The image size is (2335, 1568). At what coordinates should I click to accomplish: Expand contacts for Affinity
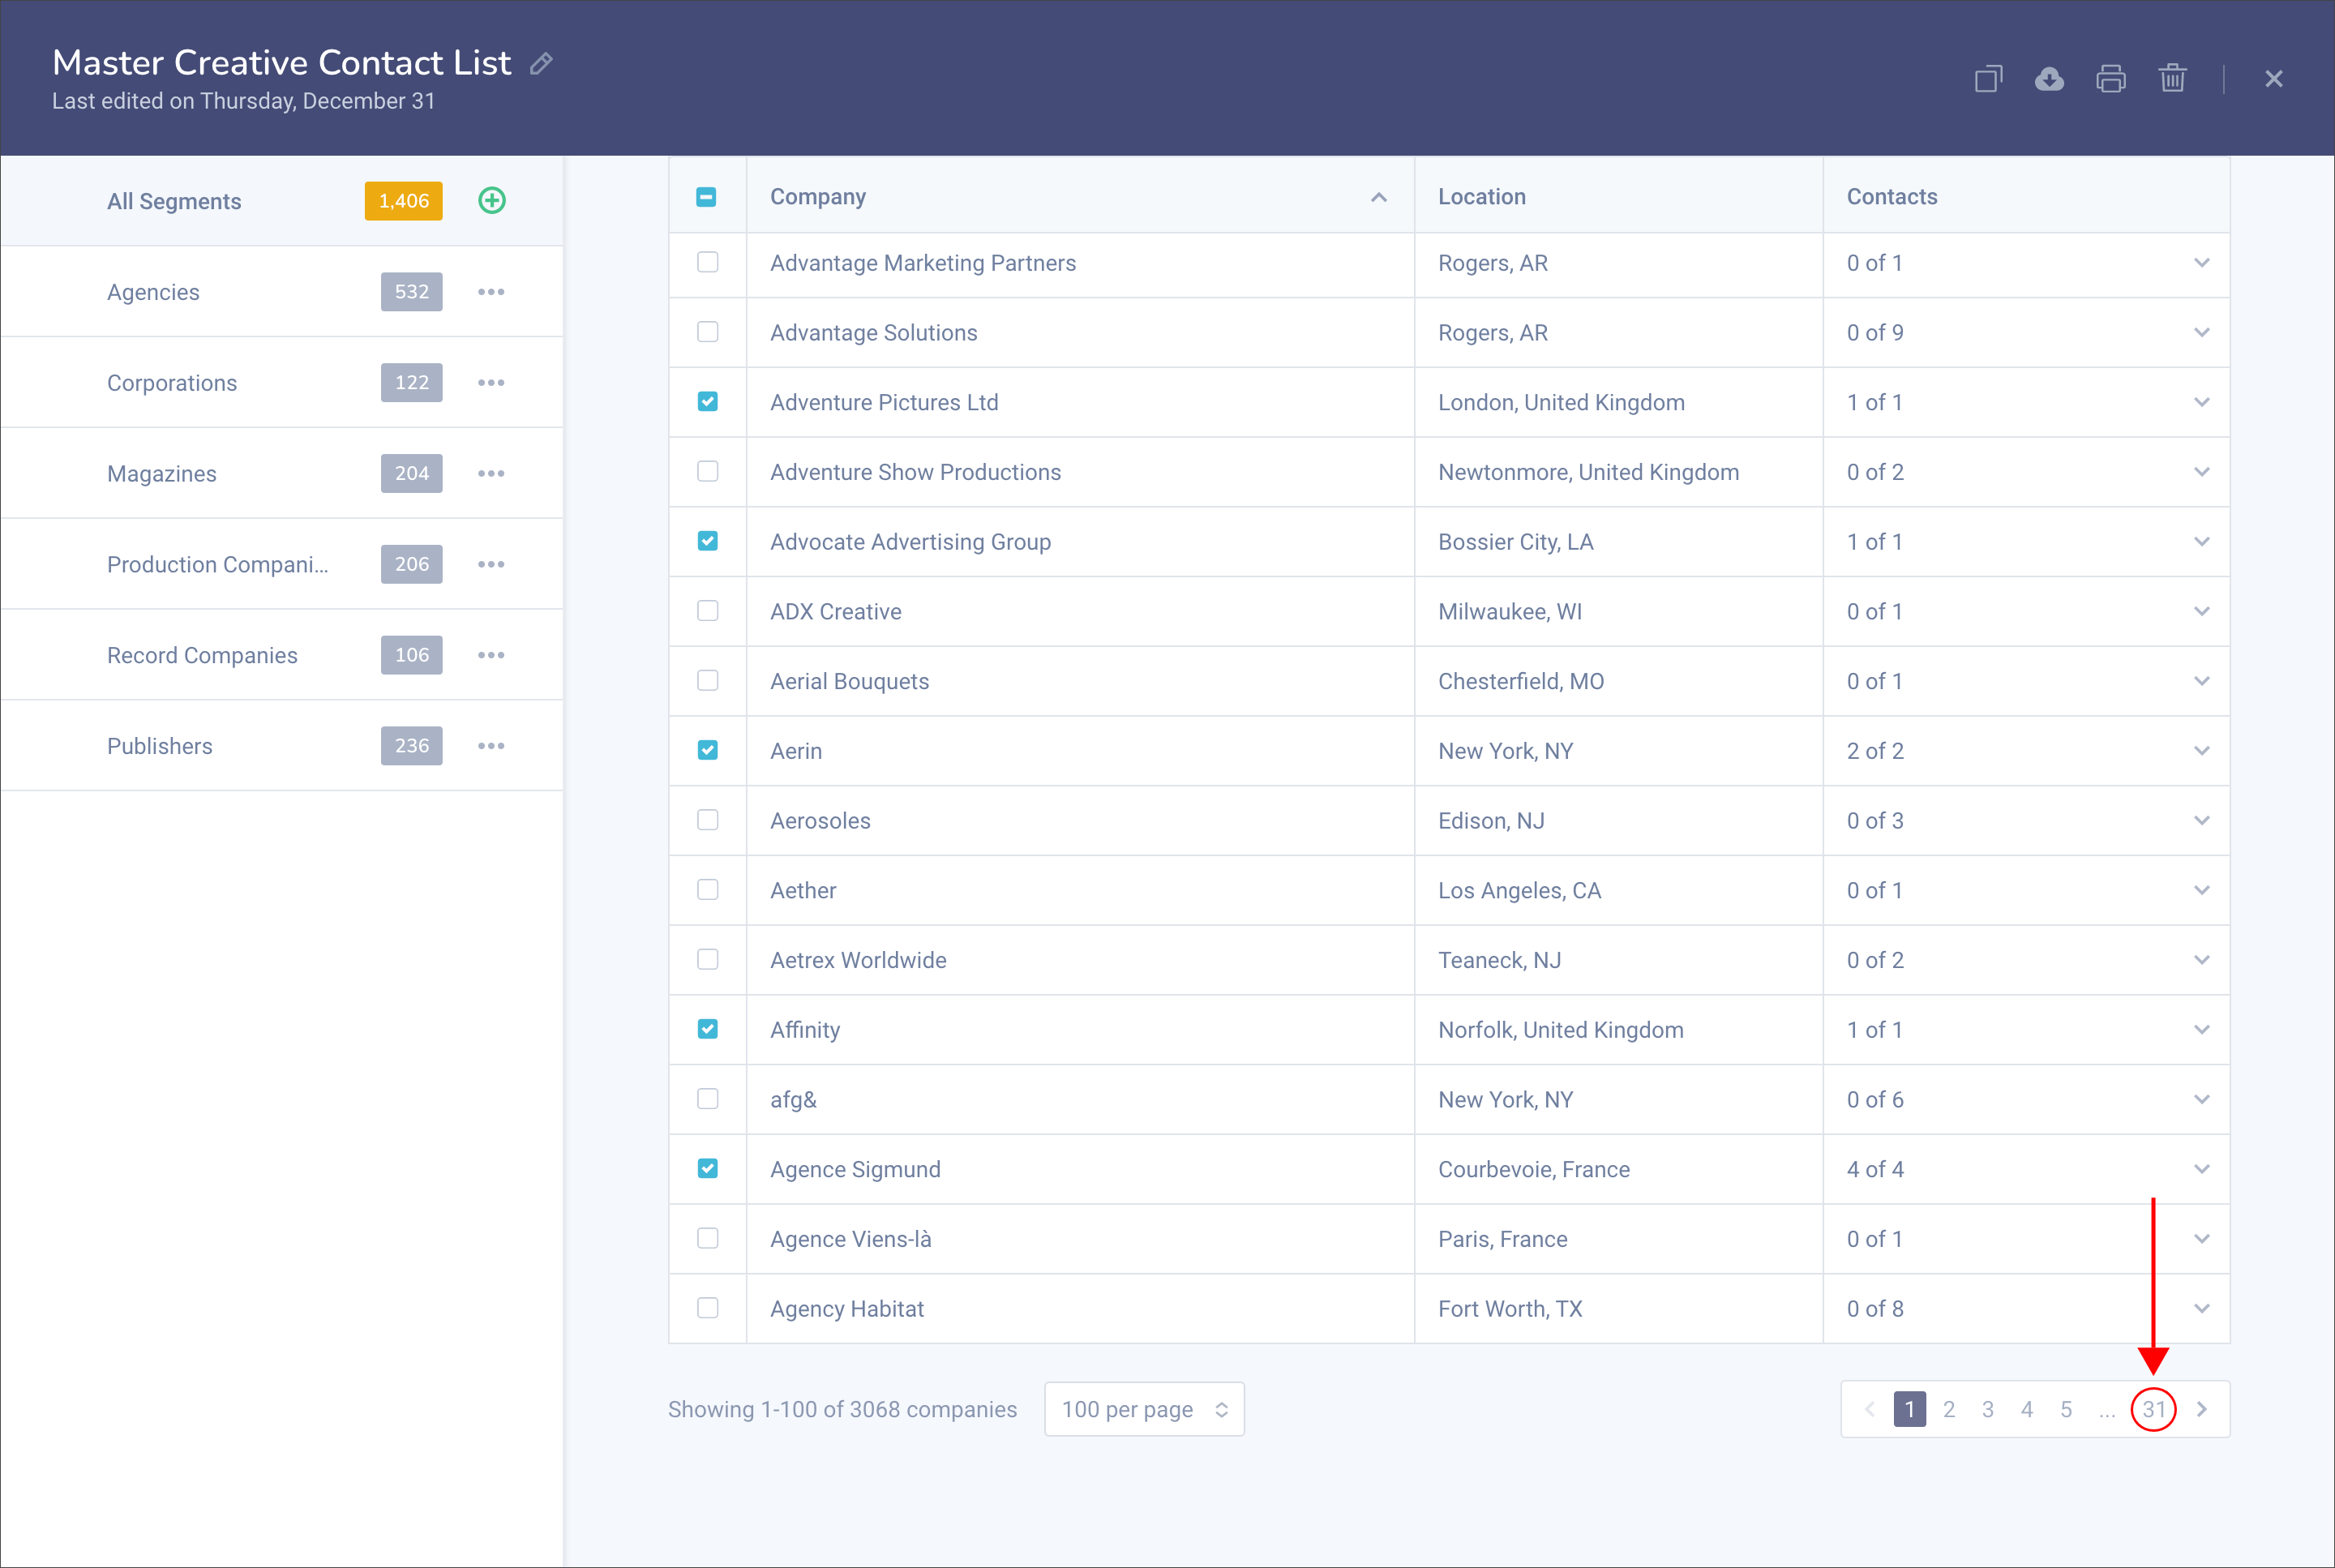pyautogui.click(x=2201, y=1030)
